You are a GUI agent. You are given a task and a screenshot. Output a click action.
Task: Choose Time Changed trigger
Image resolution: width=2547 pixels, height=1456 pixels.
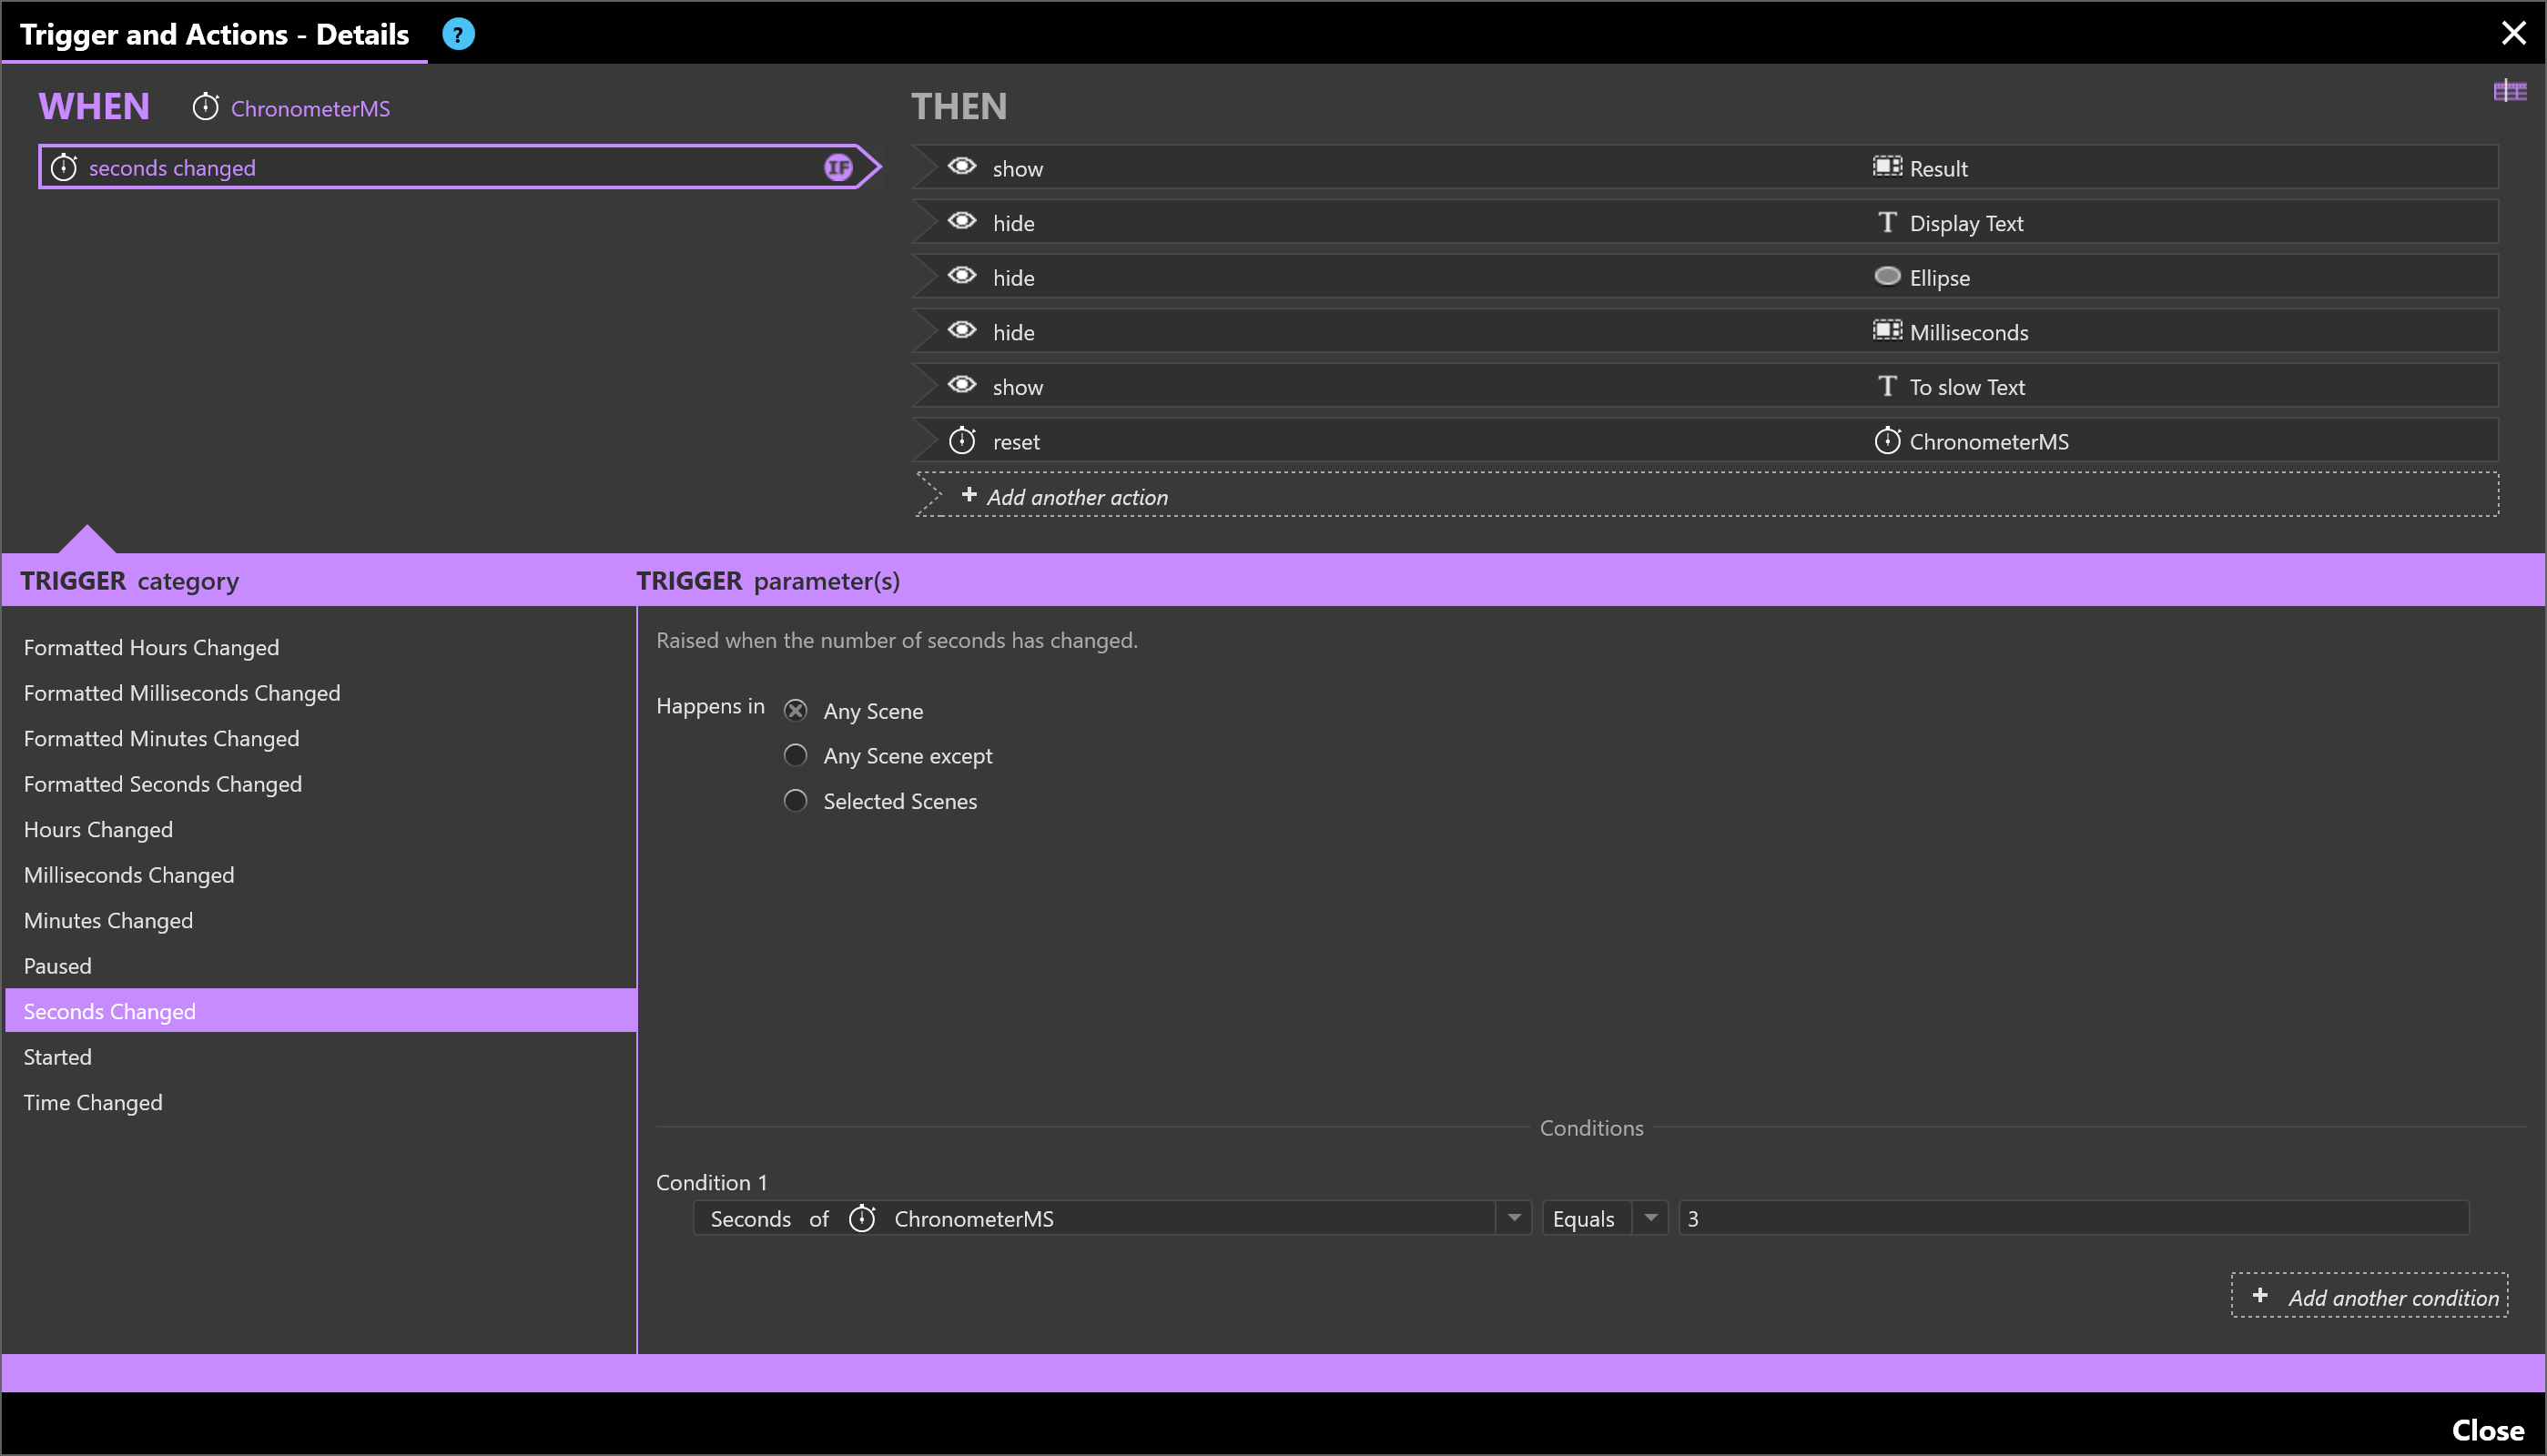(x=93, y=1102)
